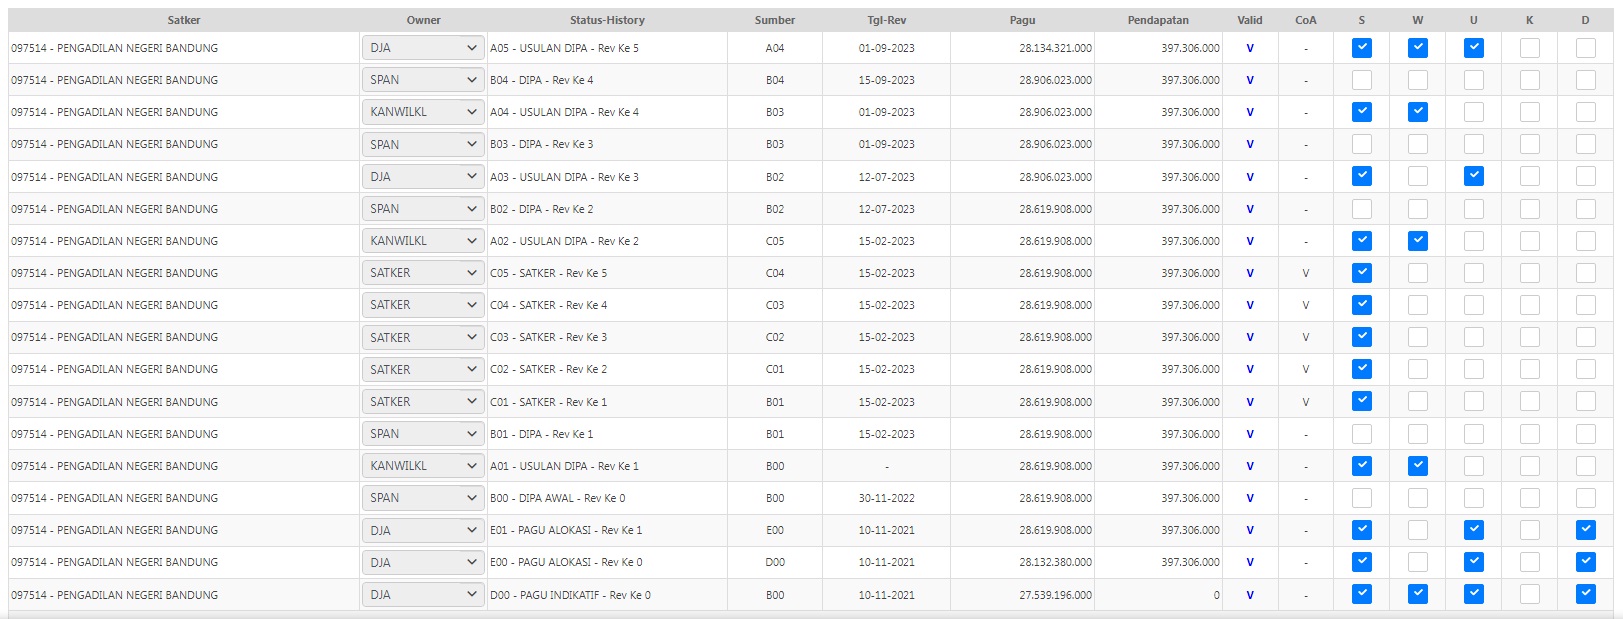
Task: Check the D checkbox for C03 SATKER row
Action: pos(1585,337)
